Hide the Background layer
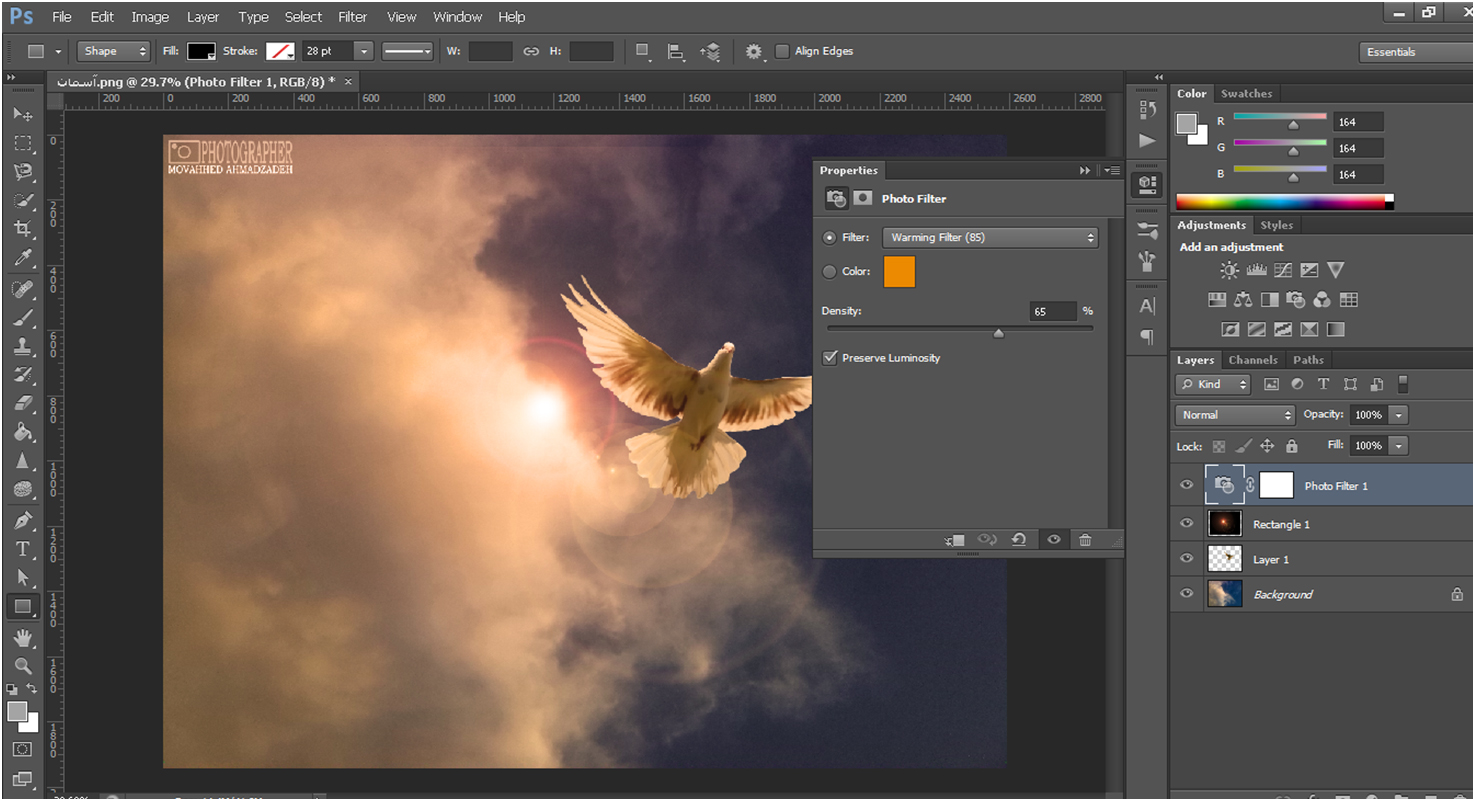This screenshot has width=1473, height=799. (x=1187, y=593)
